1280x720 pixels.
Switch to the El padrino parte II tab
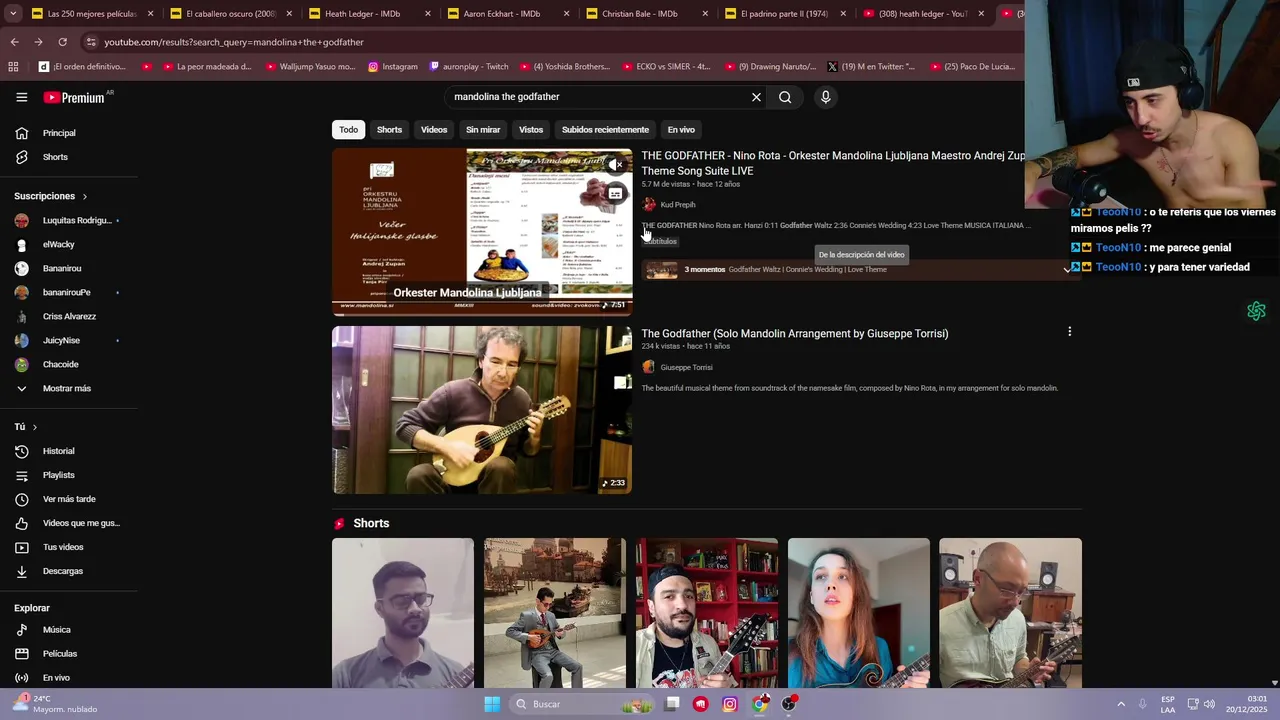tap(784, 14)
